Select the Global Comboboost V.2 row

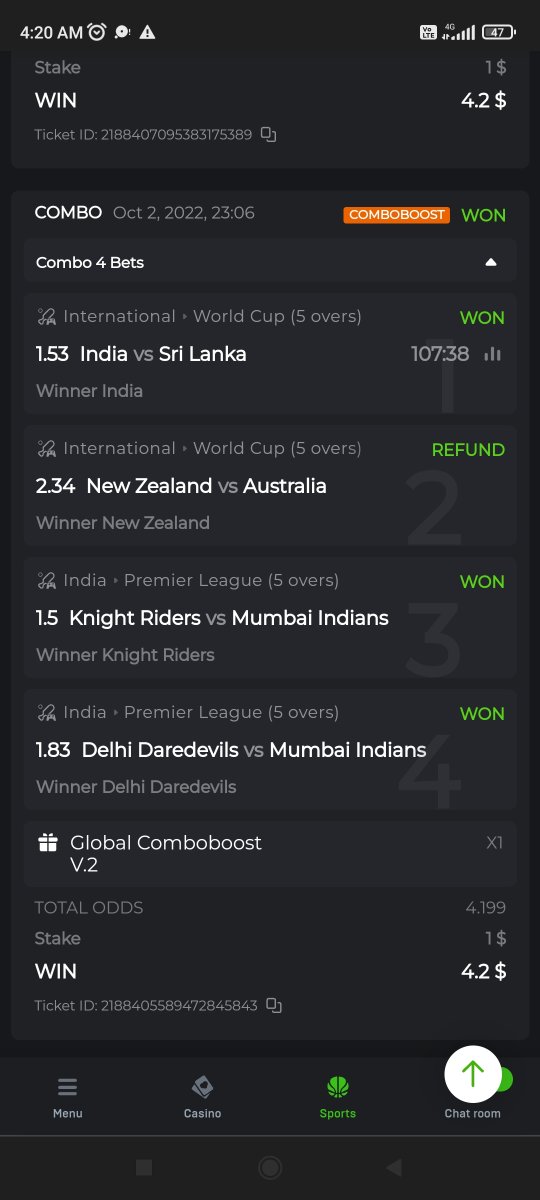270,854
